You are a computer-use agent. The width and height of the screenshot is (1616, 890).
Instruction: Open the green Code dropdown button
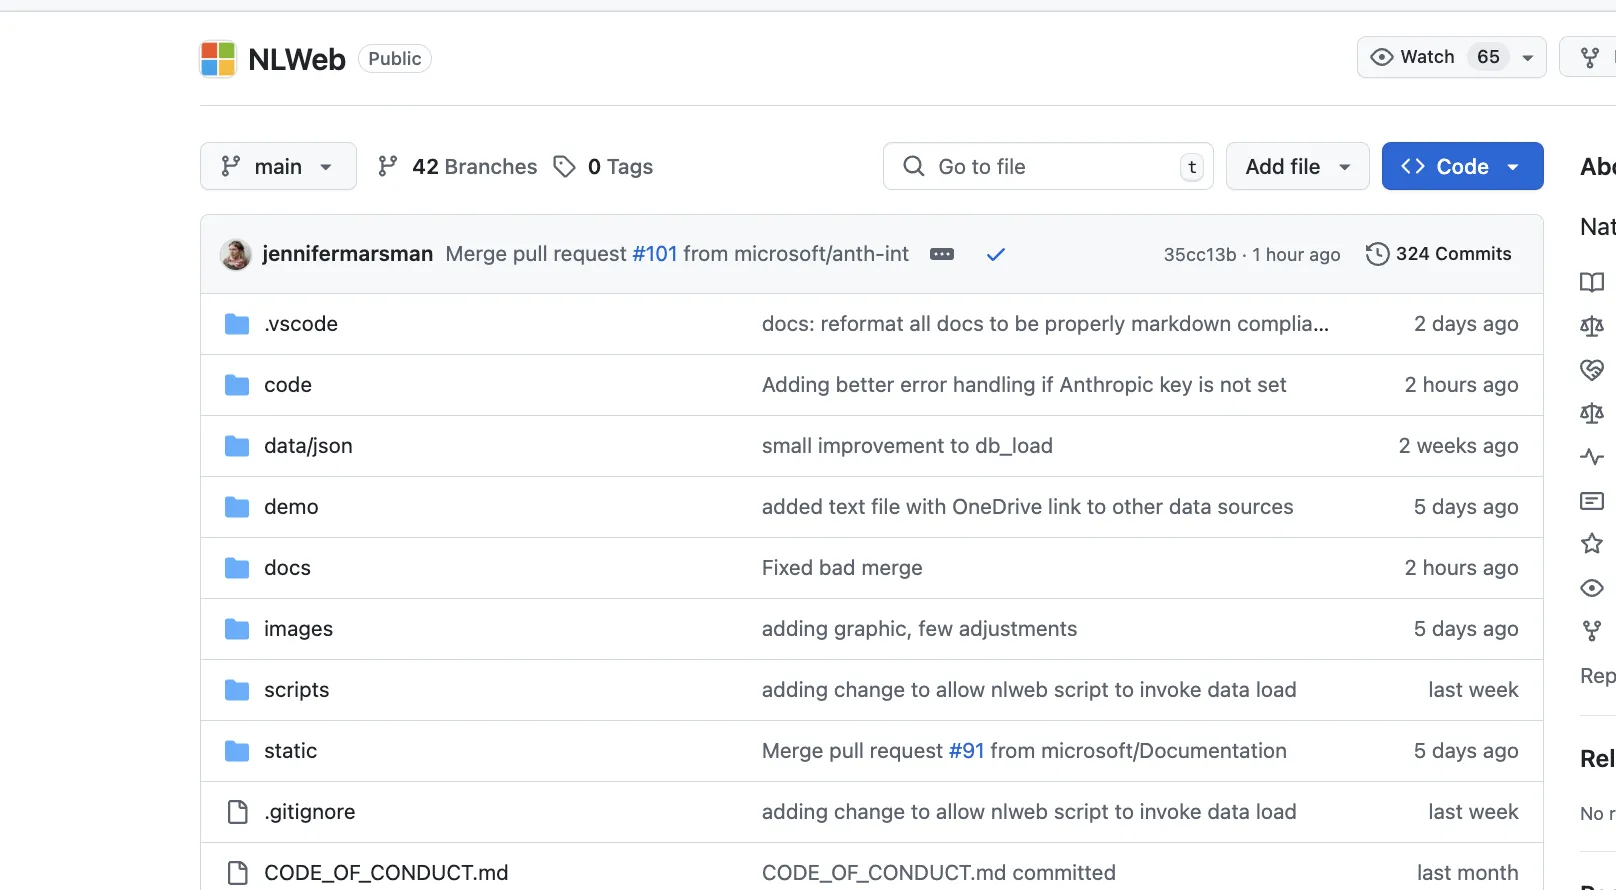[1462, 166]
